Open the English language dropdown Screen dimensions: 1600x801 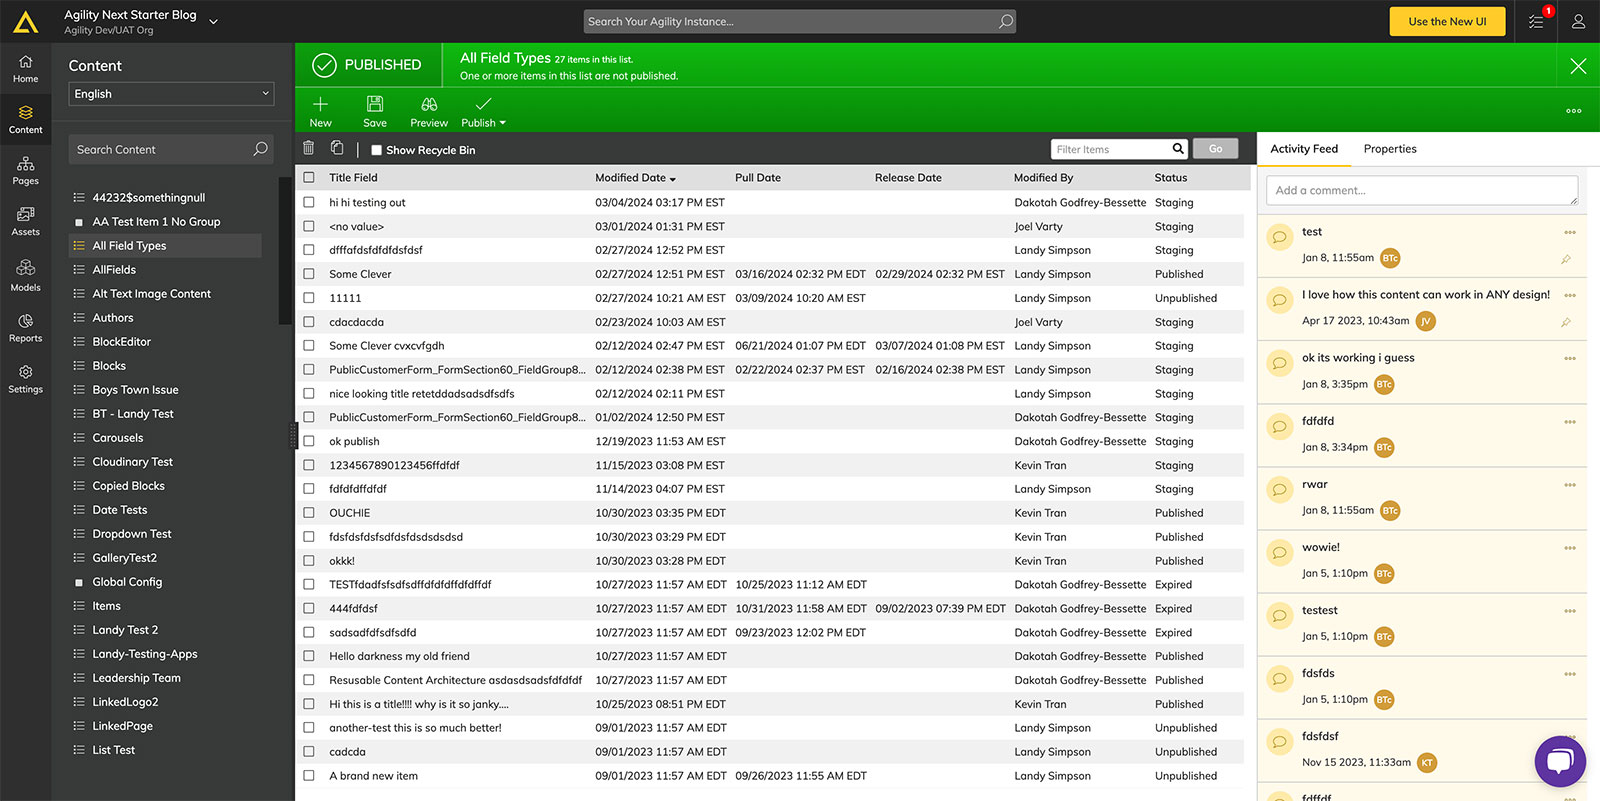pyautogui.click(x=171, y=94)
